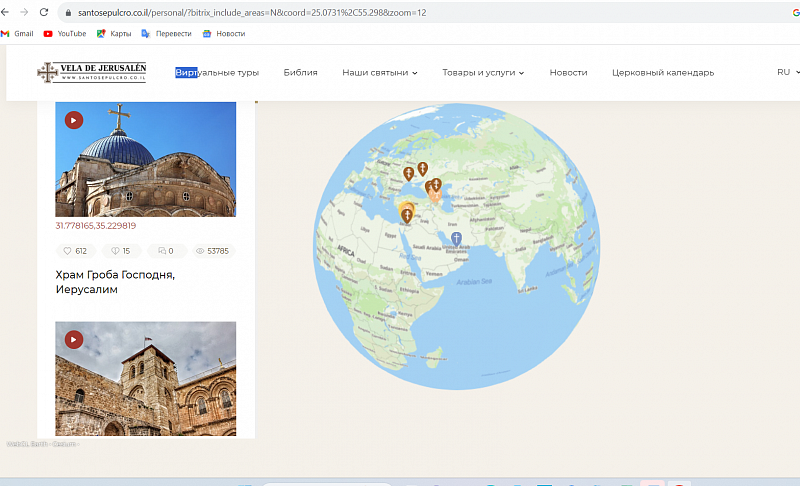The width and height of the screenshot is (800, 486).
Task: Open the RU language selector
Action: [x=787, y=72]
